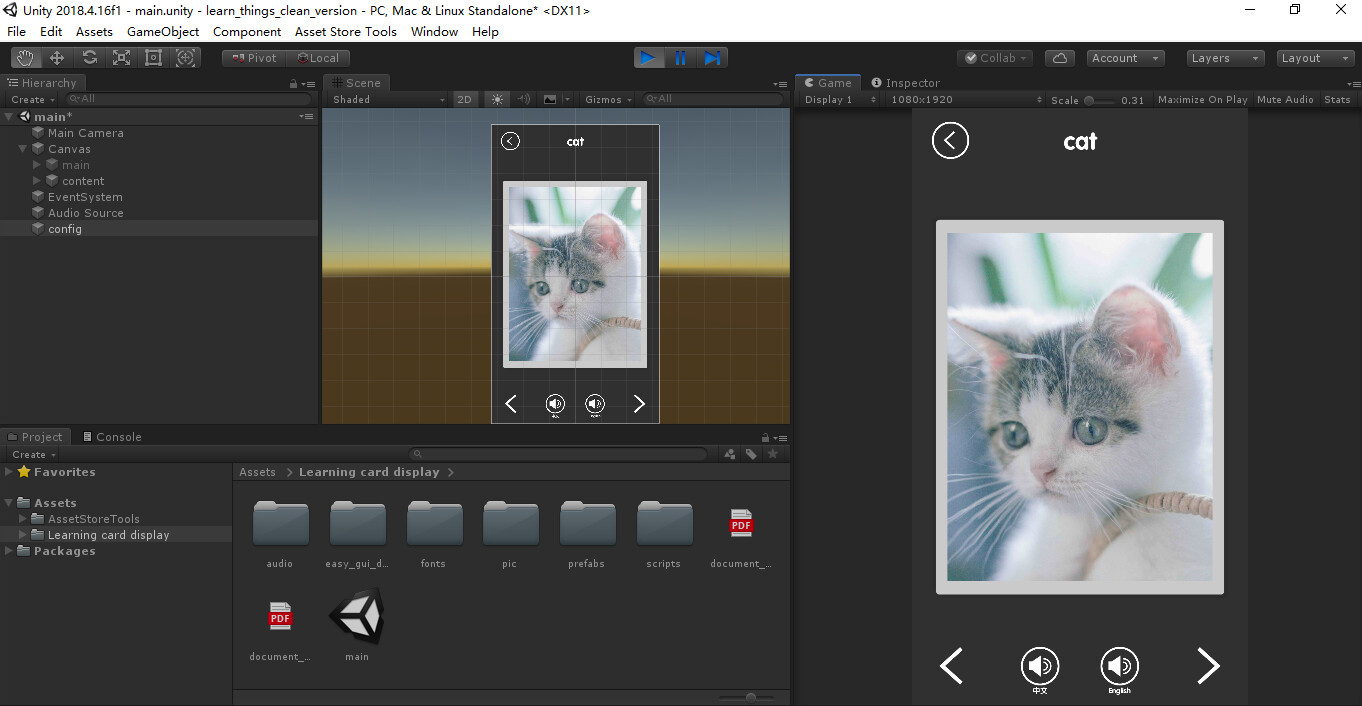Screen dimensions: 1362x706
Task: Switch to the Console tab
Action: point(112,437)
